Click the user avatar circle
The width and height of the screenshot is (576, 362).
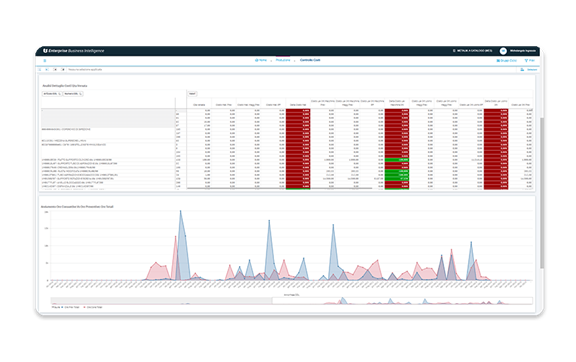click(503, 51)
